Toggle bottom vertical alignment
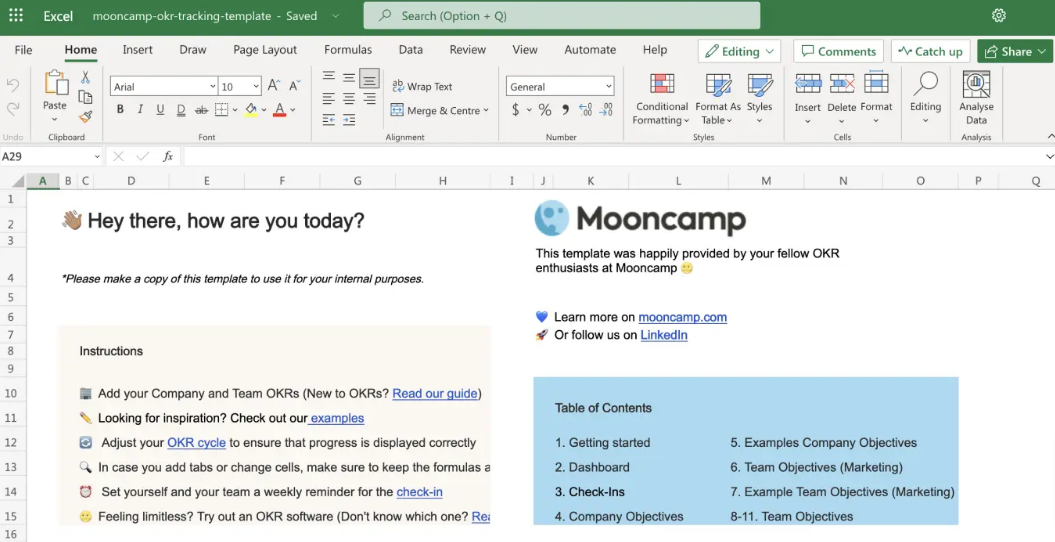Image resolution: width=1055 pixels, height=542 pixels. tap(369, 79)
